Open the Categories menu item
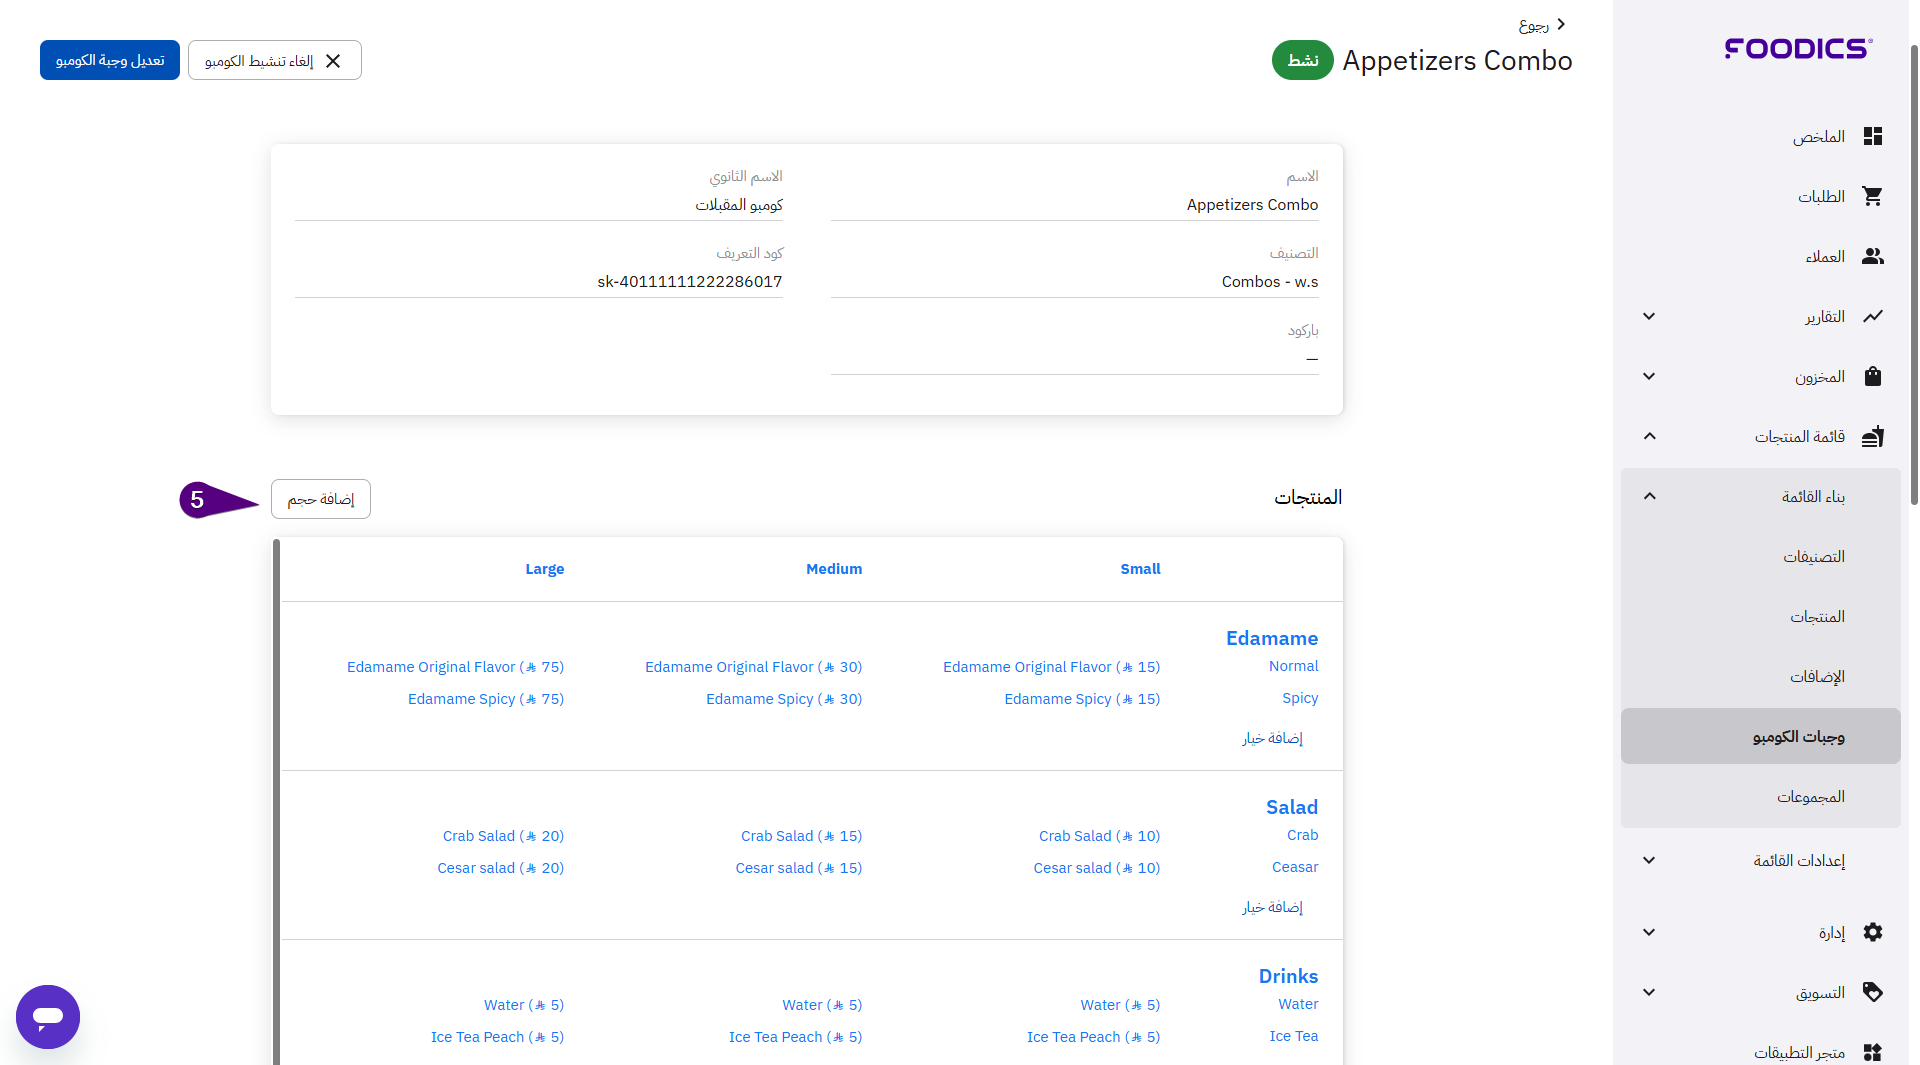The image size is (1920, 1065). tap(1813, 557)
